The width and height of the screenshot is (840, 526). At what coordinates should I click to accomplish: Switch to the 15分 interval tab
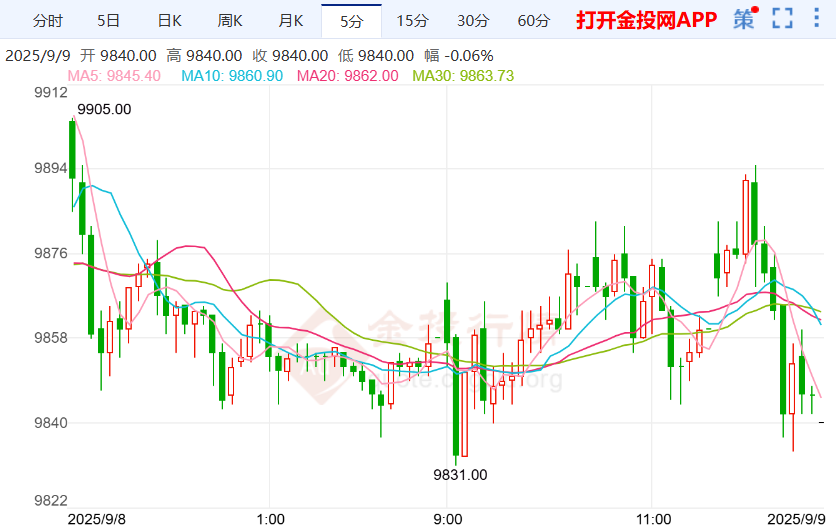[412, 21]
